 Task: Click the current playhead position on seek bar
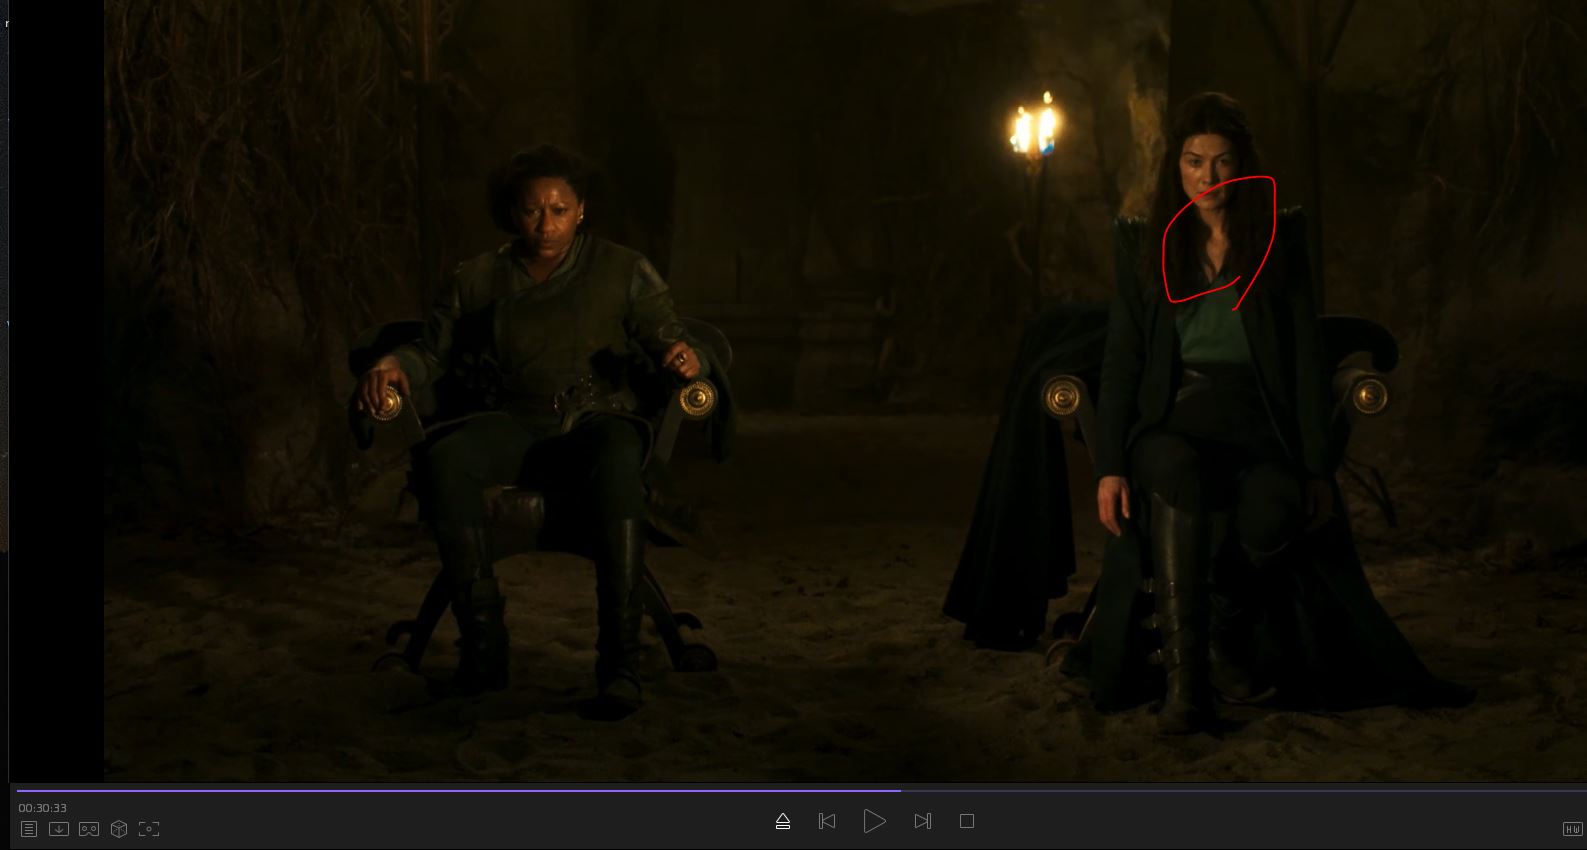click(x=900, y=790)
